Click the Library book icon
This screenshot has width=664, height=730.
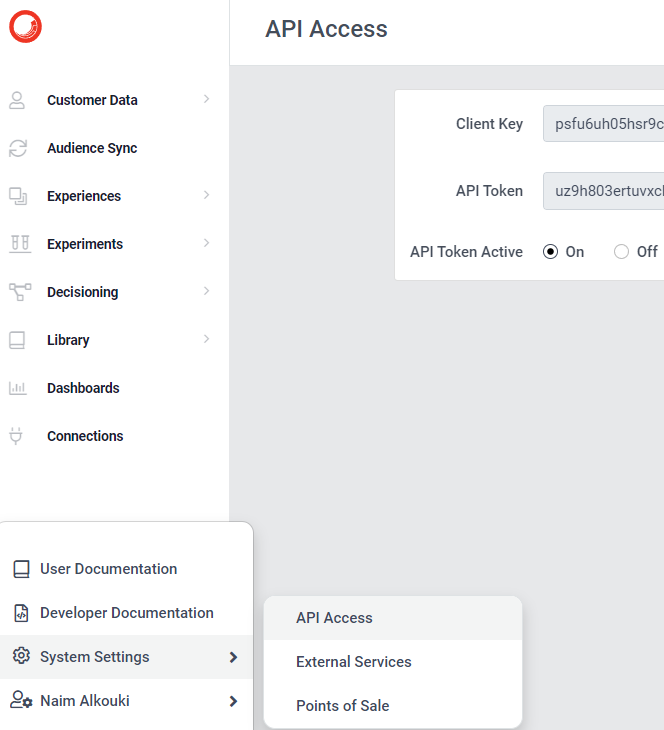click(x=17, y=340)
